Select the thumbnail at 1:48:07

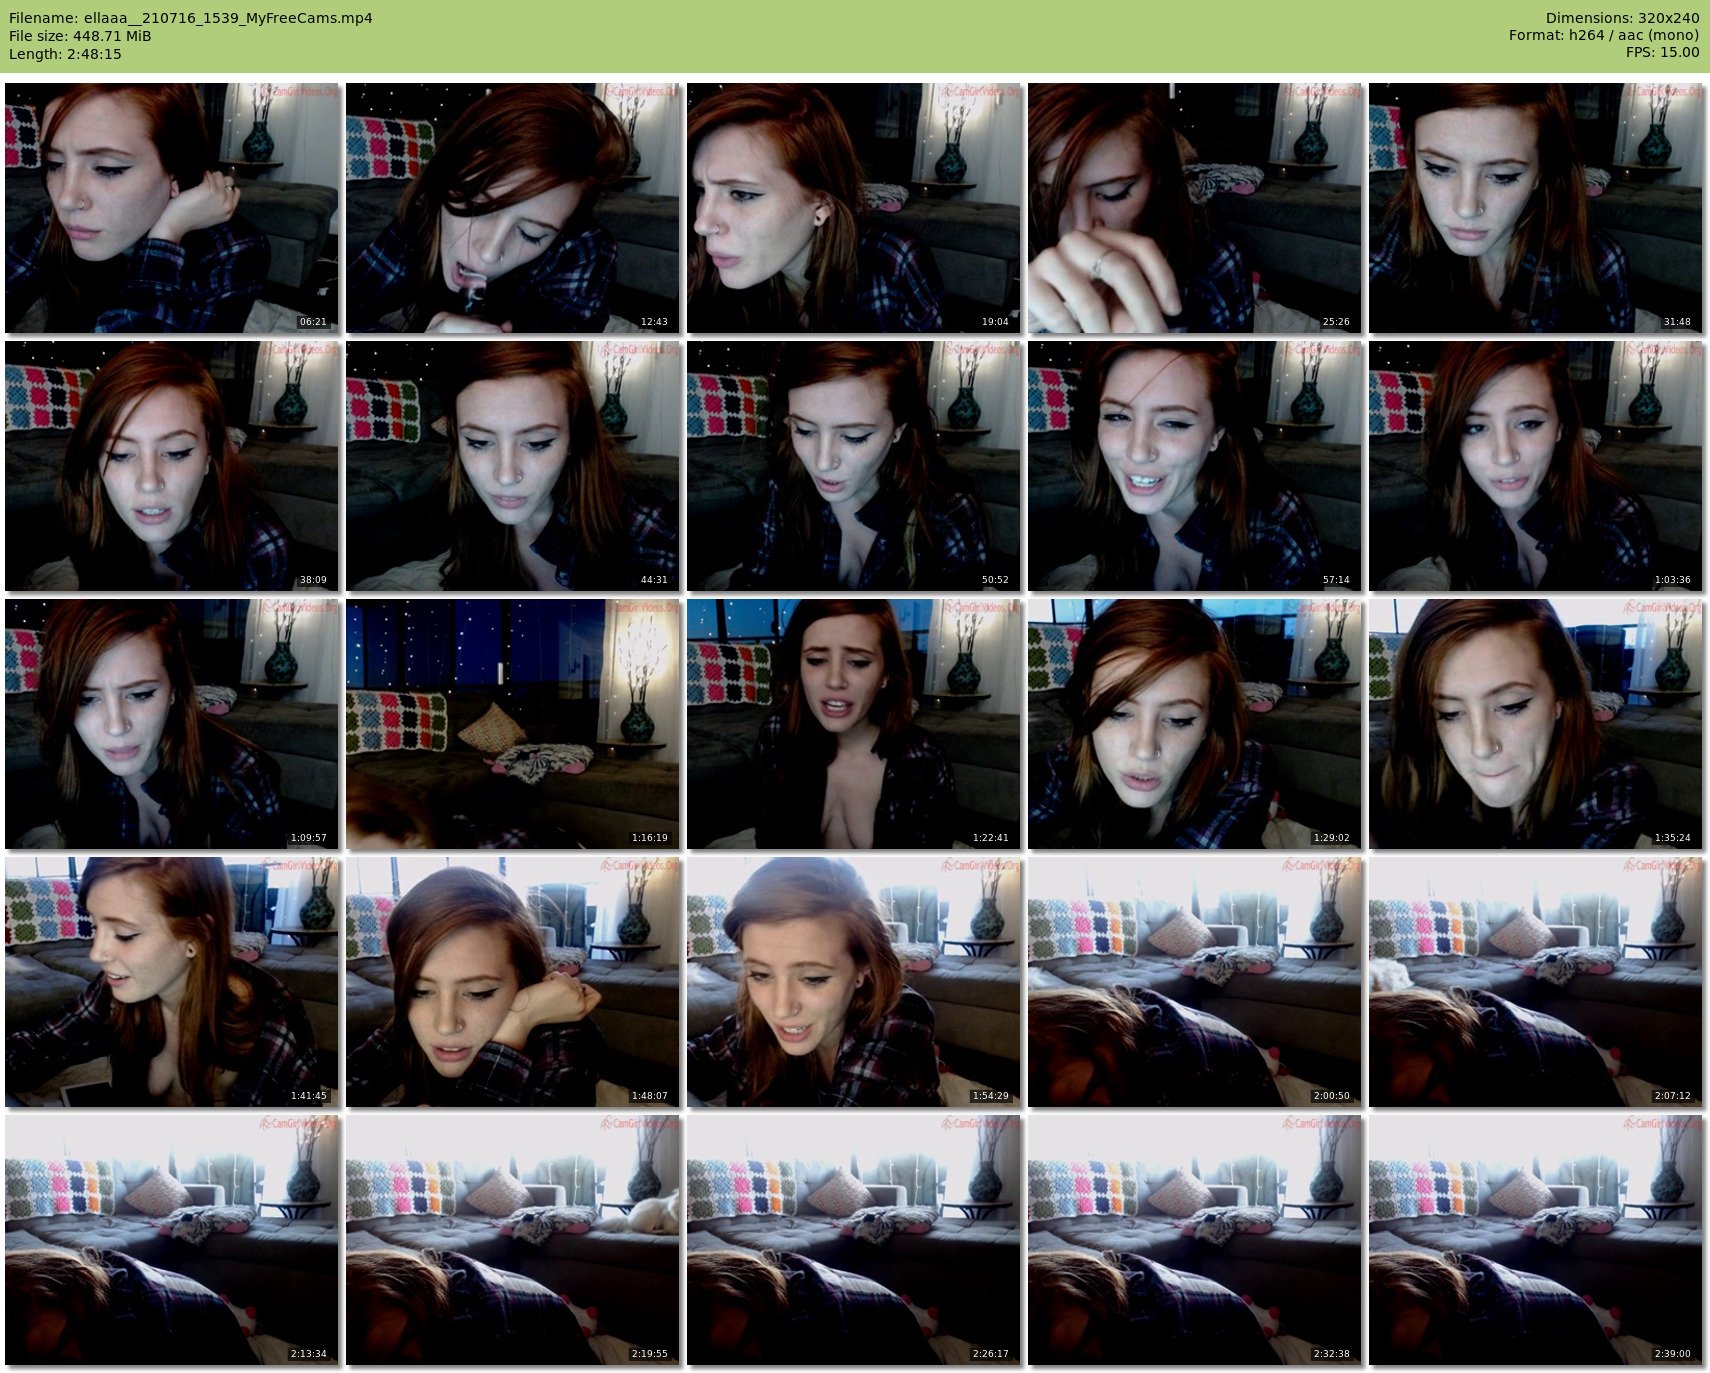click(x=512, y=982)
